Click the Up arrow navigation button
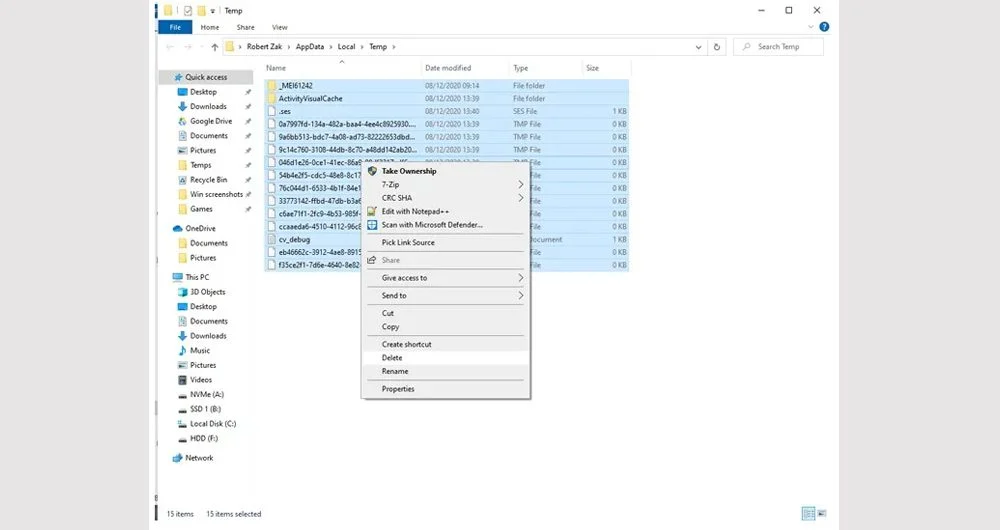The image size is (1000, 530). coord(214,47)
